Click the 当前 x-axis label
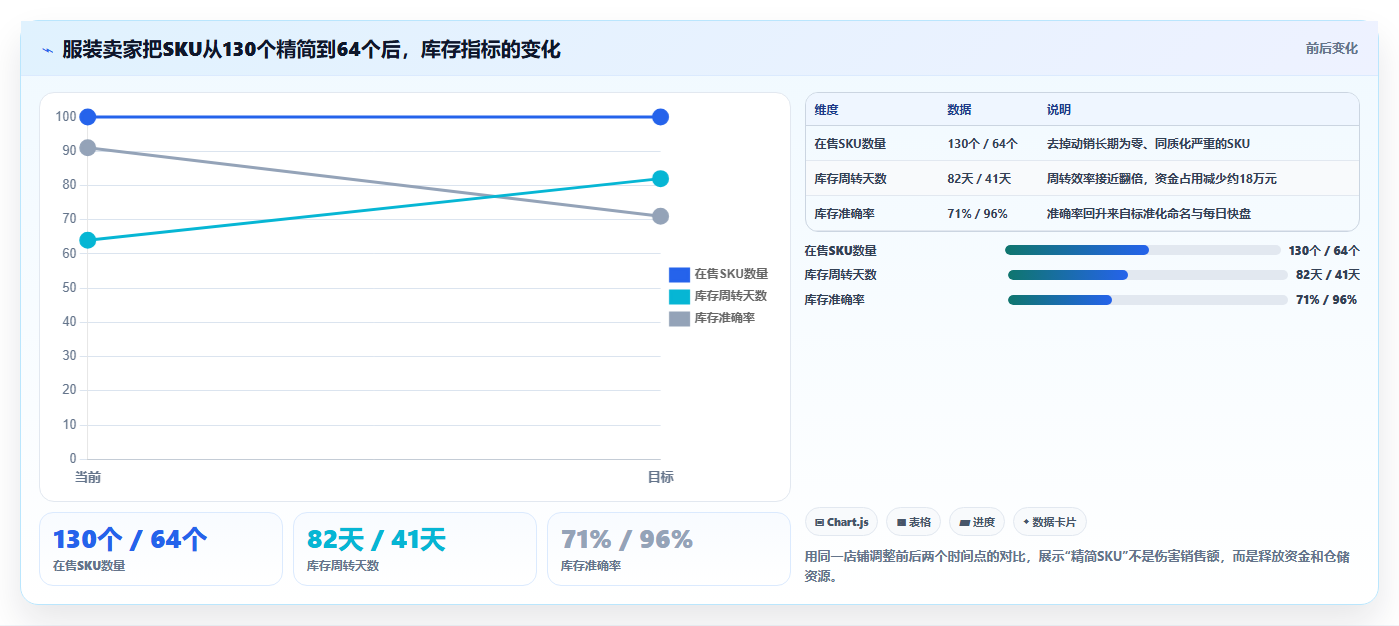 [88, 477]
